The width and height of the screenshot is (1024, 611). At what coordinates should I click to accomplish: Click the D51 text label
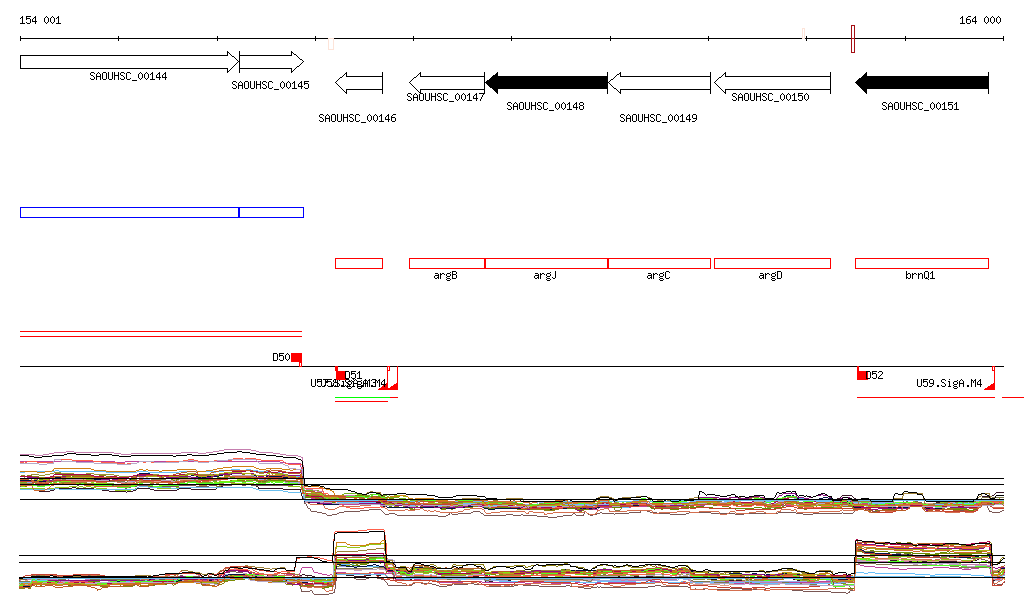pos(353,375)
